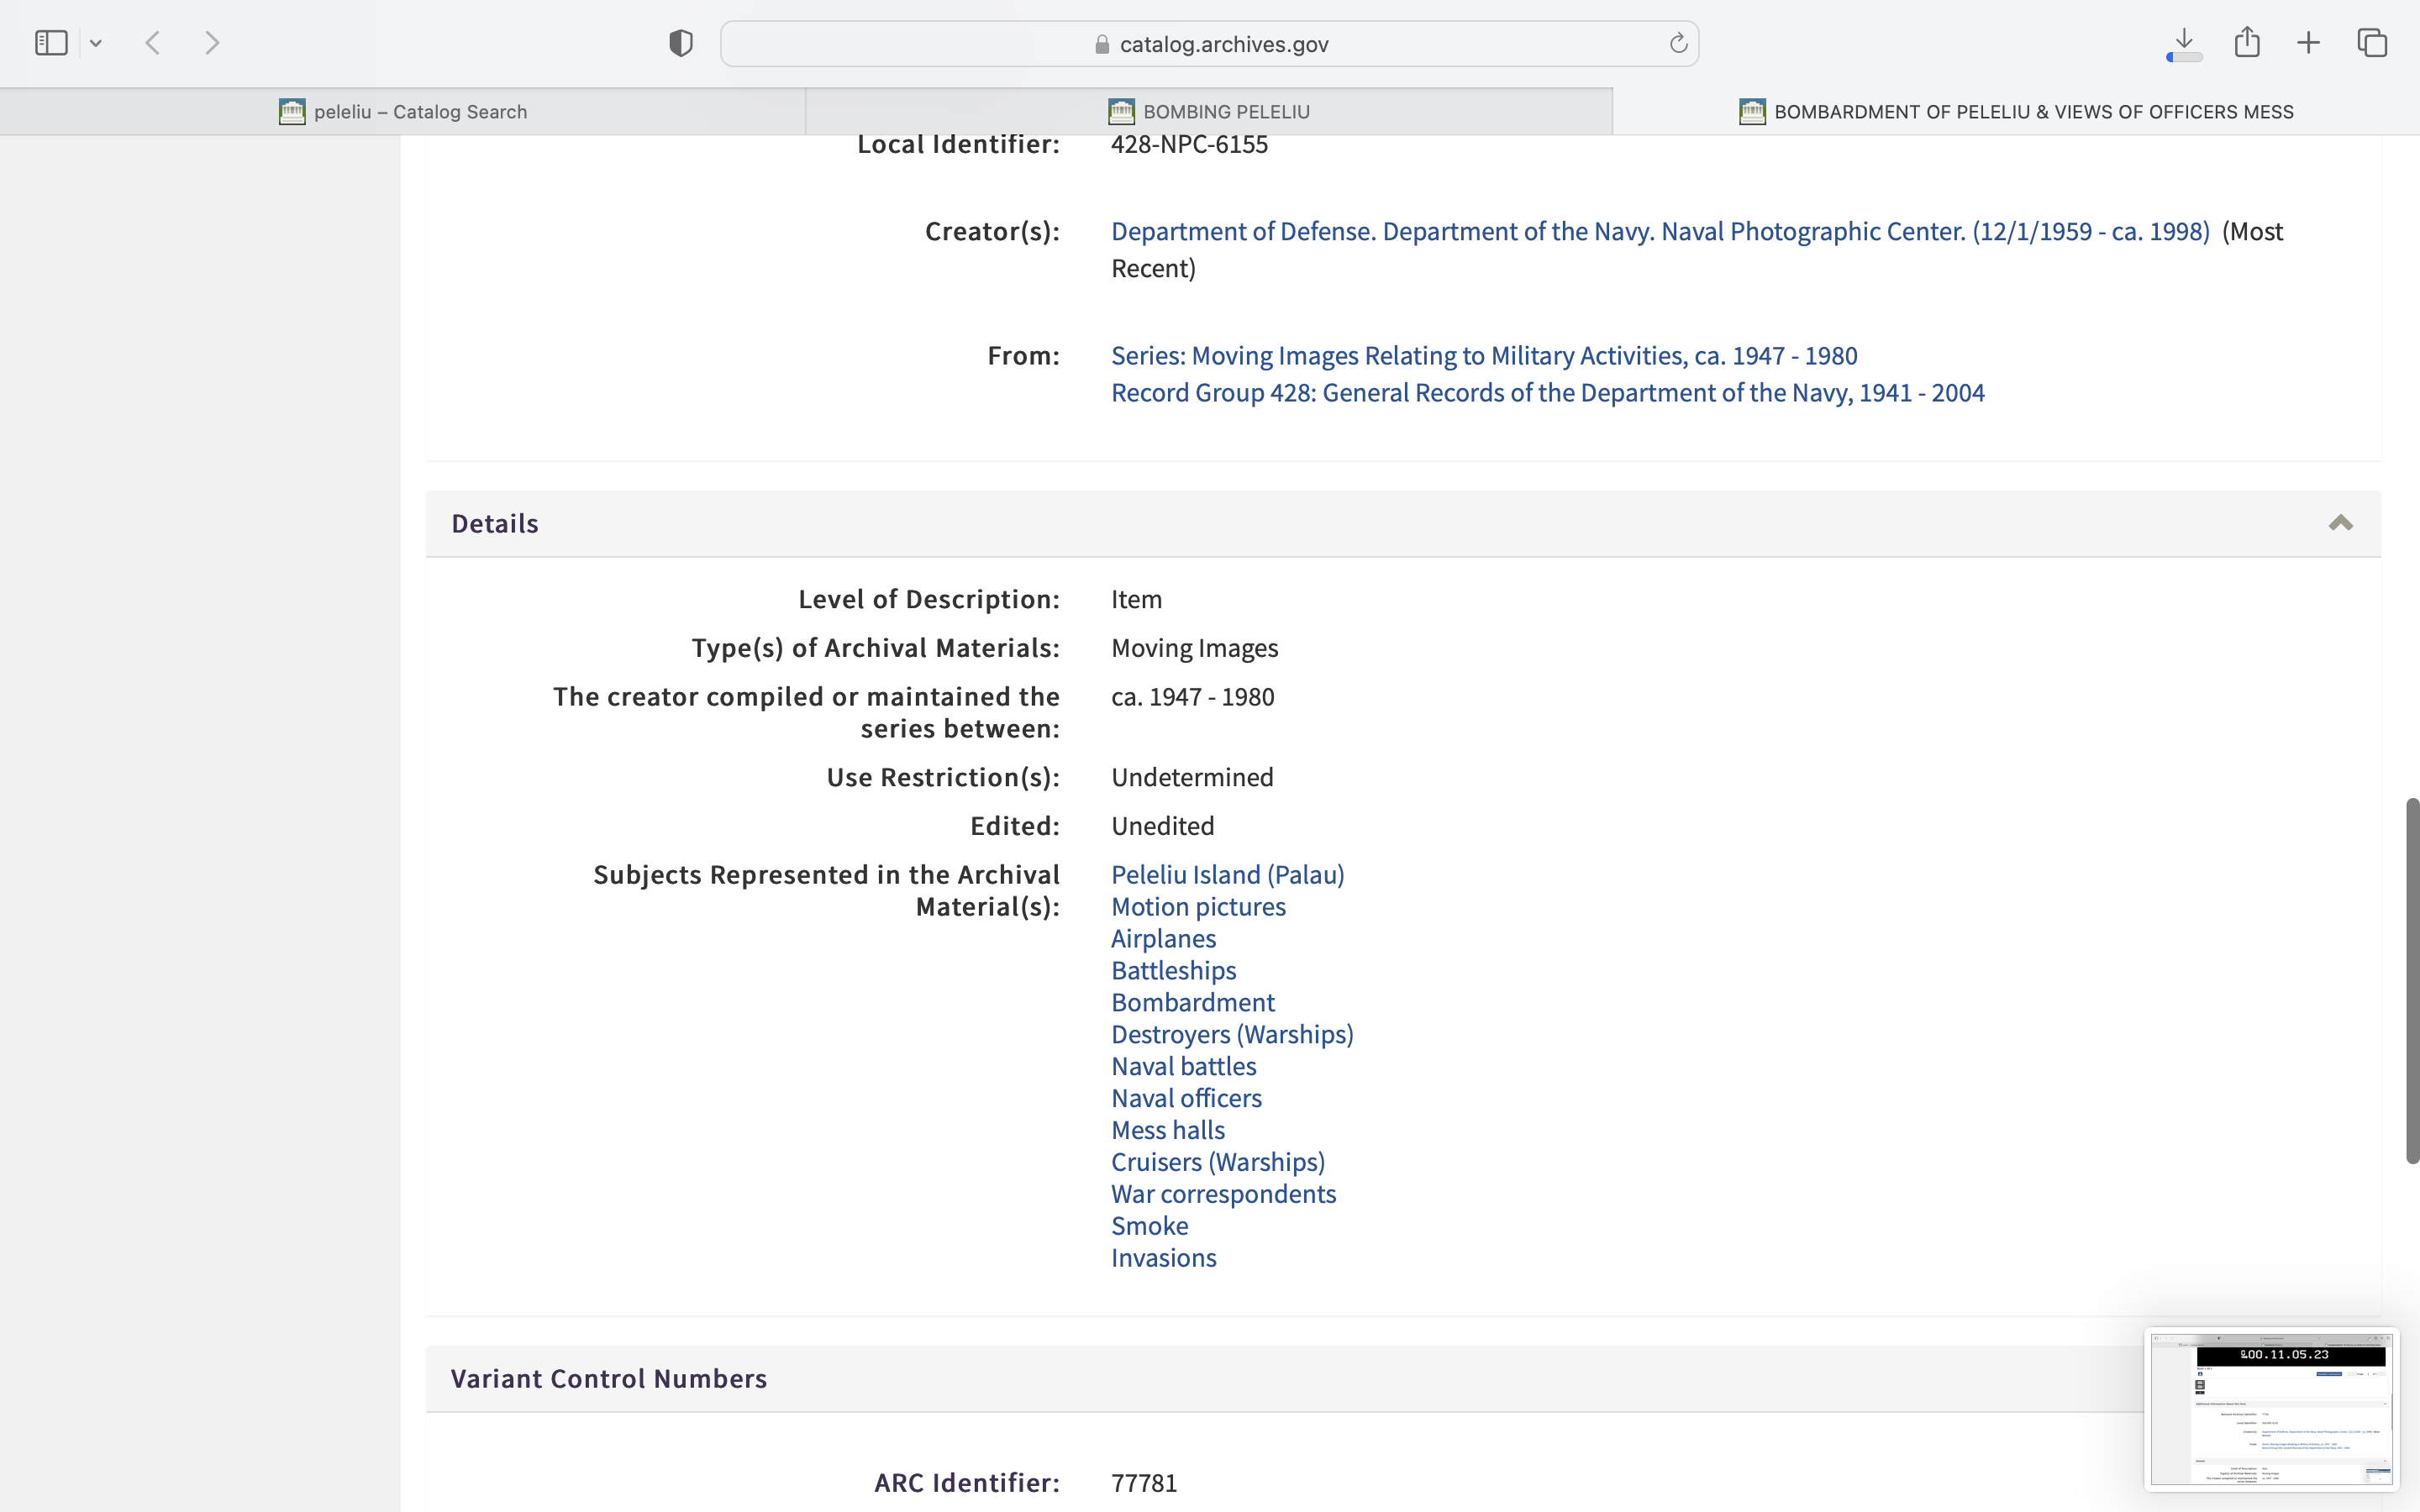This screenshot has width=2420, height=1512.
Task: Open the Share sheet icon
Action: point(2247,42)
